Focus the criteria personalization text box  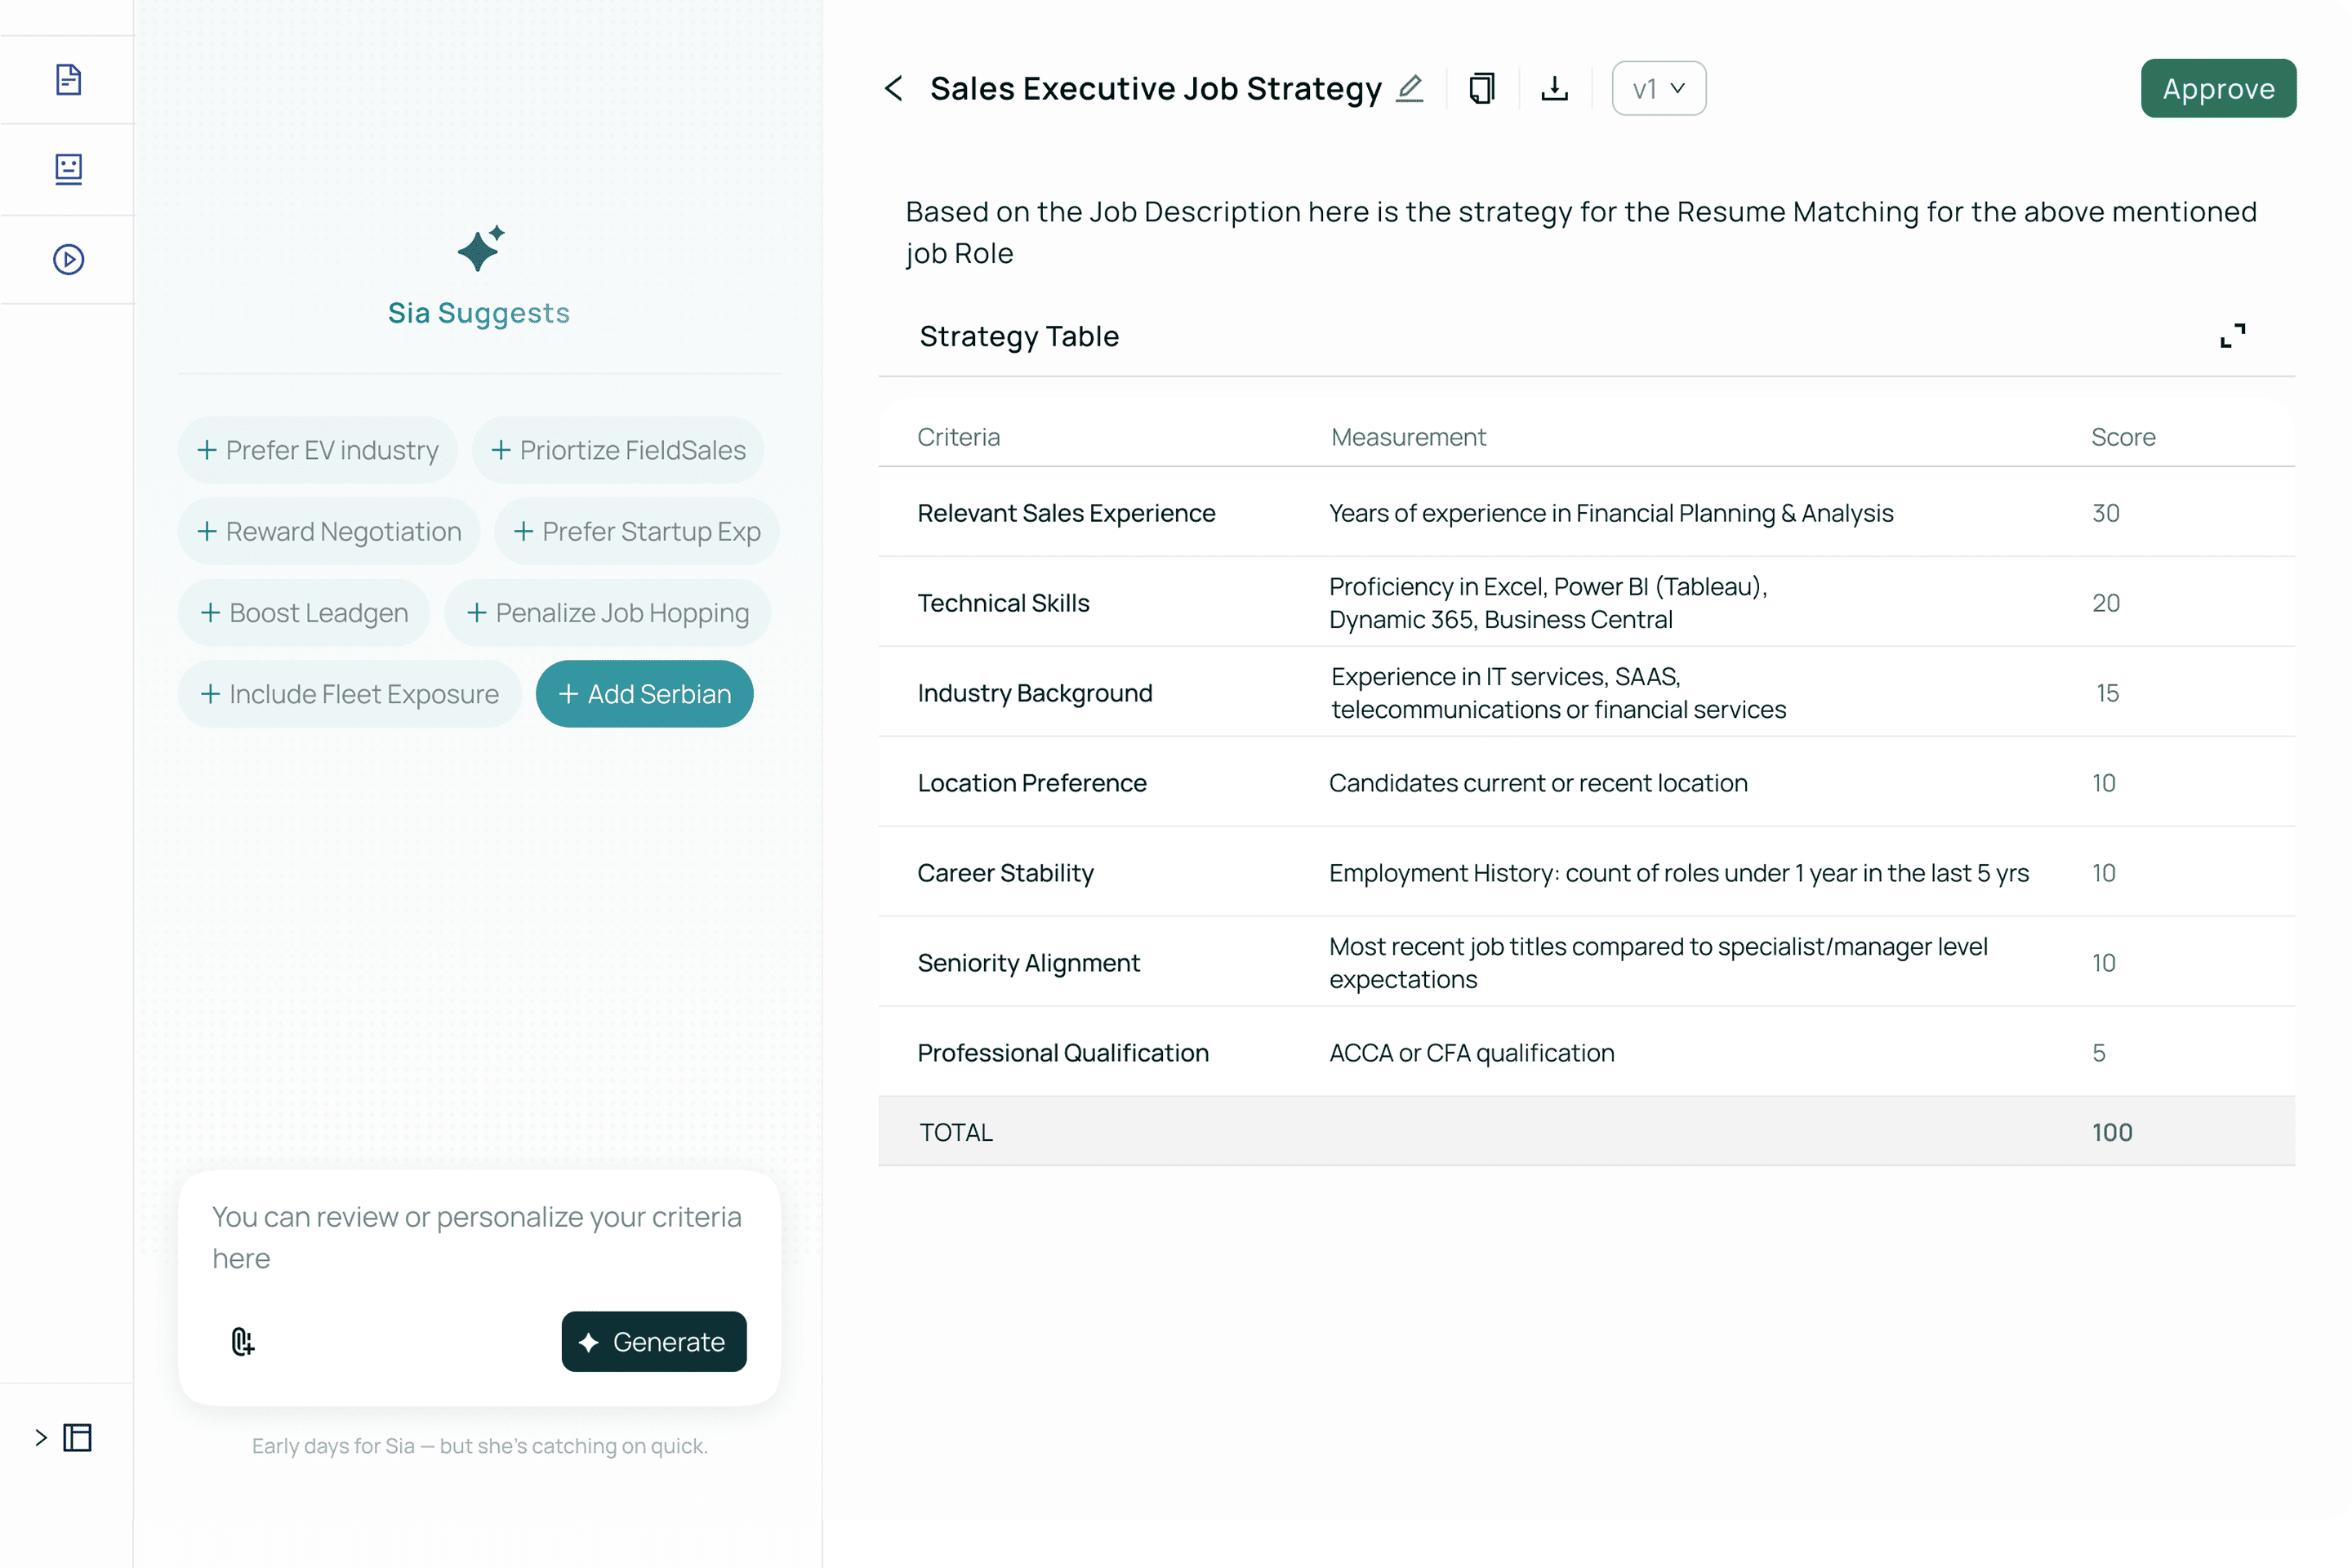pos(478,1238)
